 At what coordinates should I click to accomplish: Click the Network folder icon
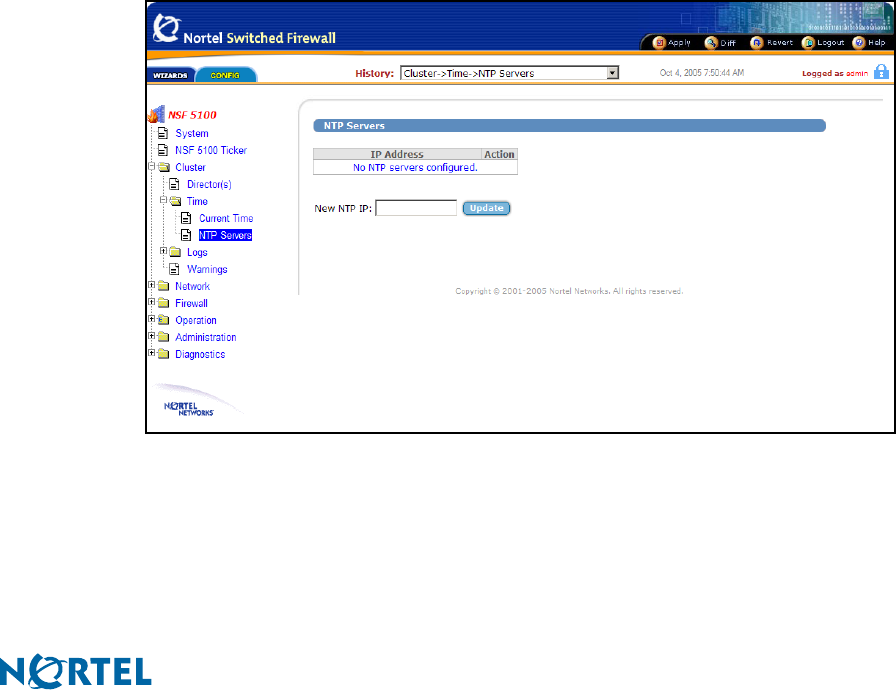coord(163,286)
